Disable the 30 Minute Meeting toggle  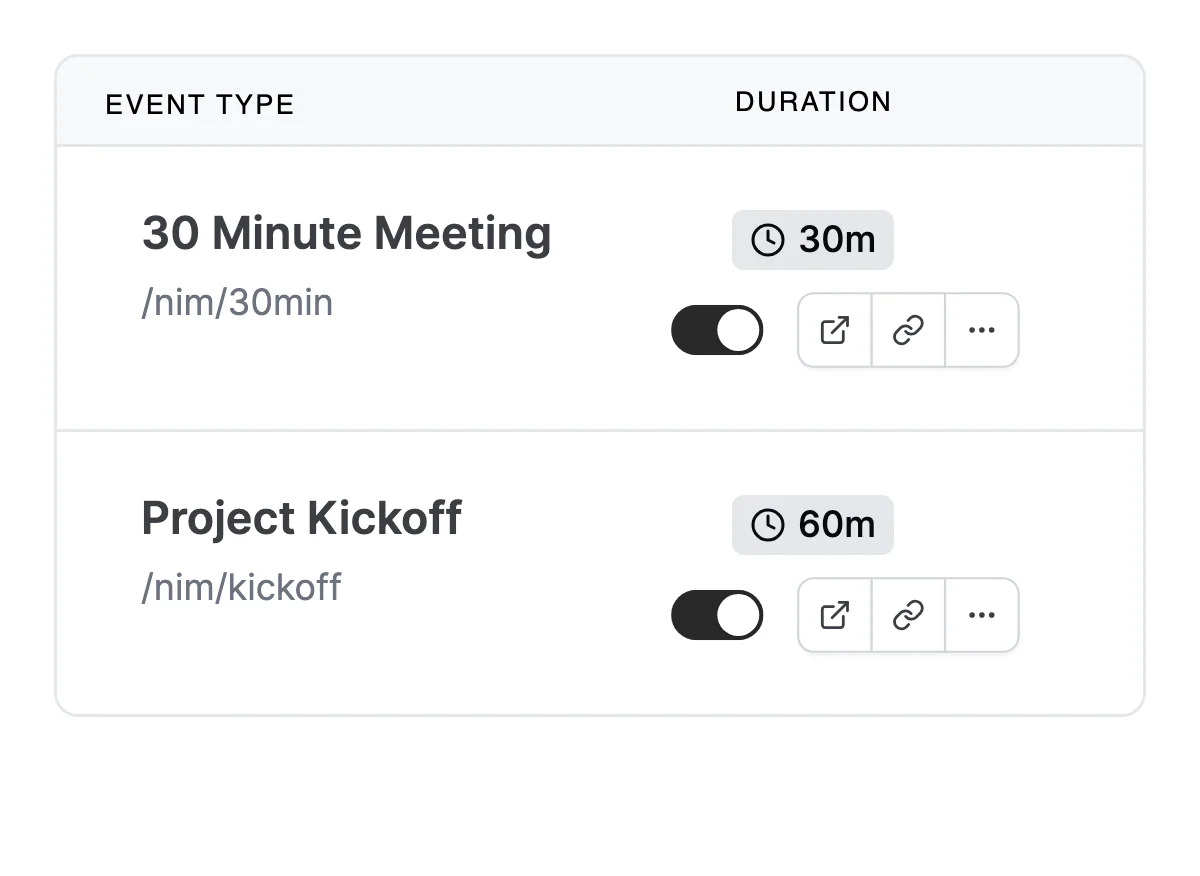(x=717, y=330)
